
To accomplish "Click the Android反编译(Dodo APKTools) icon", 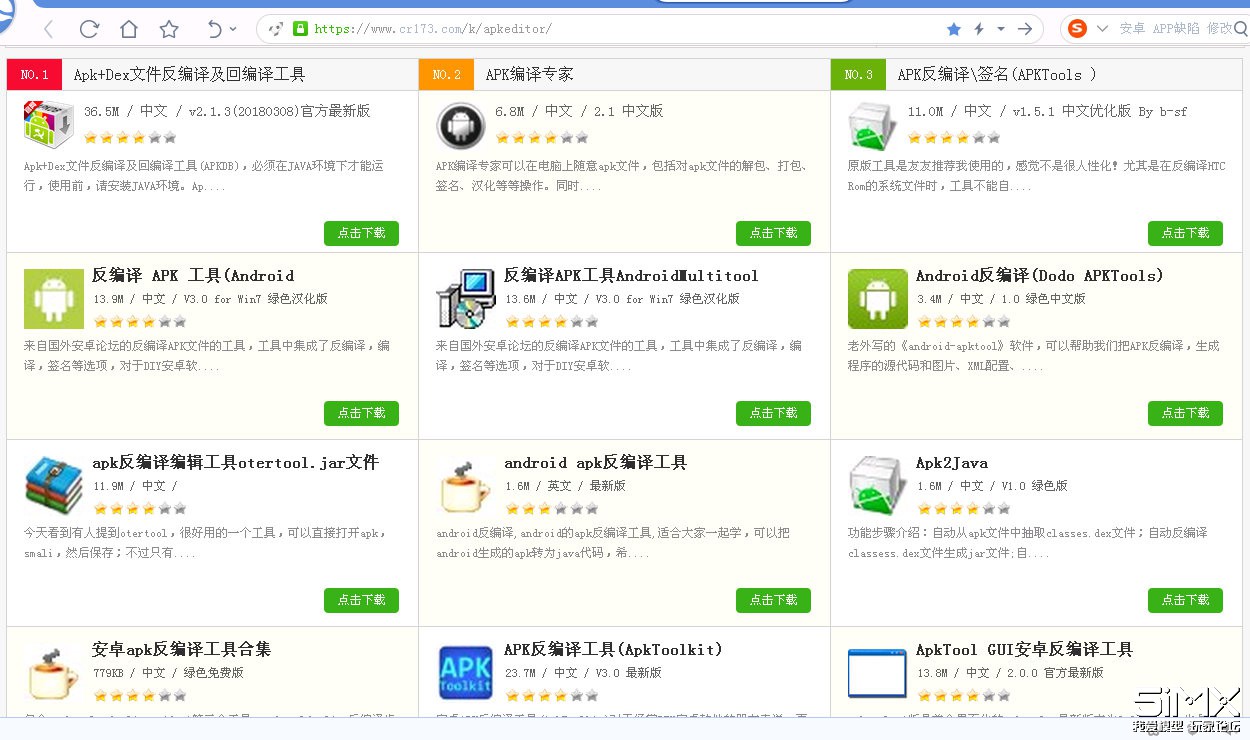I will [878, 299].
